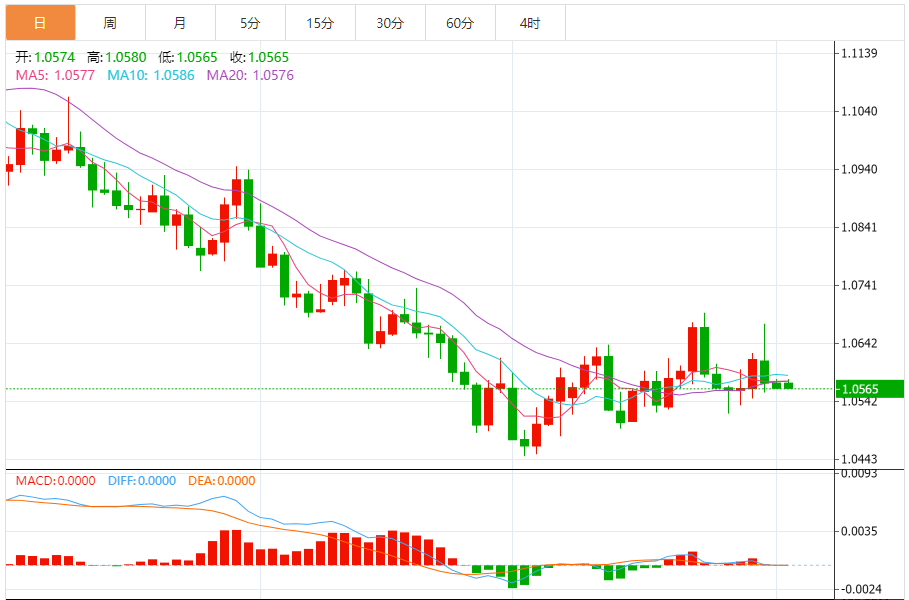Click the 1.1040 price axis label
The width and height of the screenshot is (909, 600).
[859, 111]
